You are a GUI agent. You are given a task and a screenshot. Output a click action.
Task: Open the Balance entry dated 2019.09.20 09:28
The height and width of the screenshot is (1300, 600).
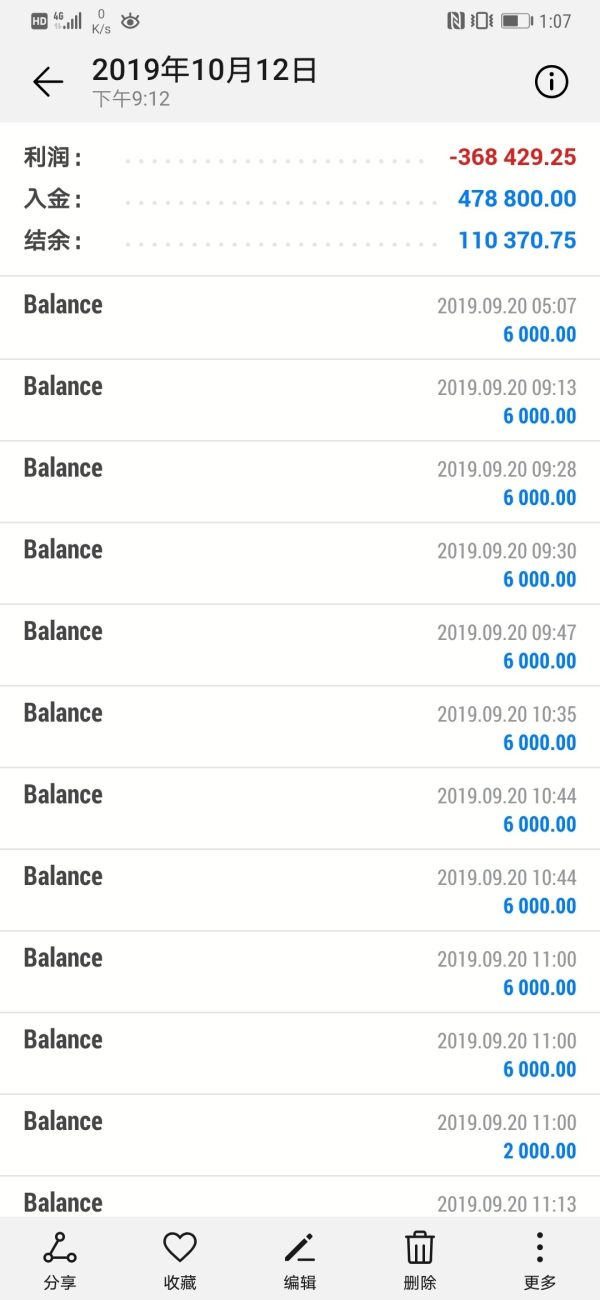coord(300,482)
